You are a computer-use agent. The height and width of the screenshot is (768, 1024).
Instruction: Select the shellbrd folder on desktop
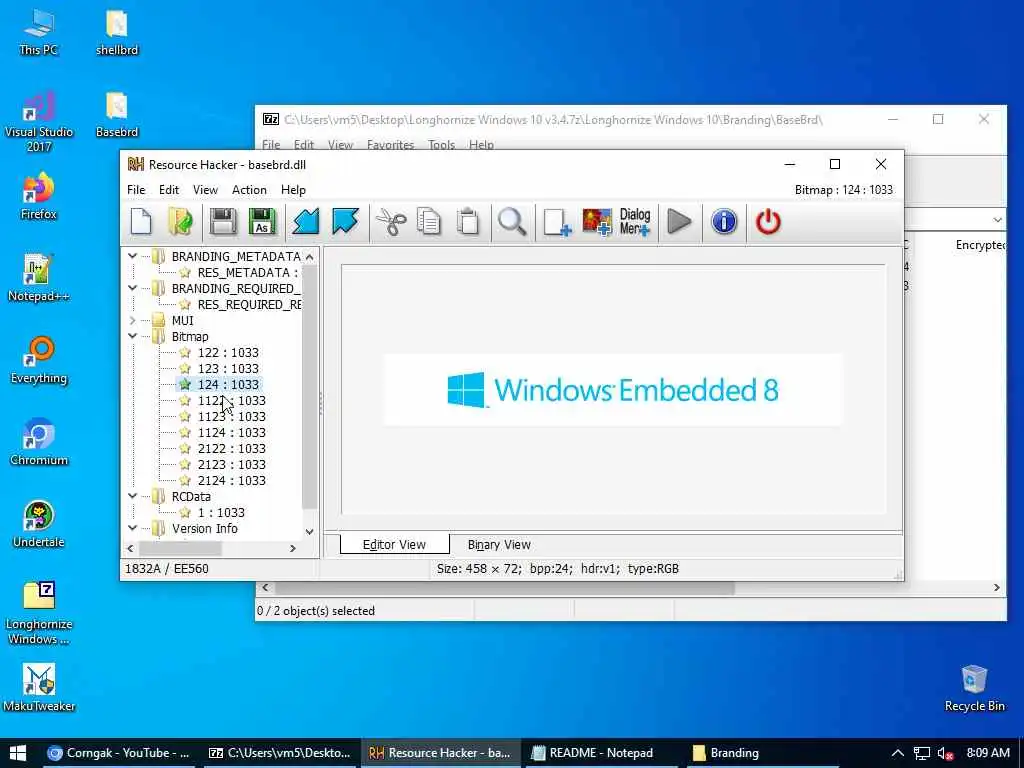117,31
